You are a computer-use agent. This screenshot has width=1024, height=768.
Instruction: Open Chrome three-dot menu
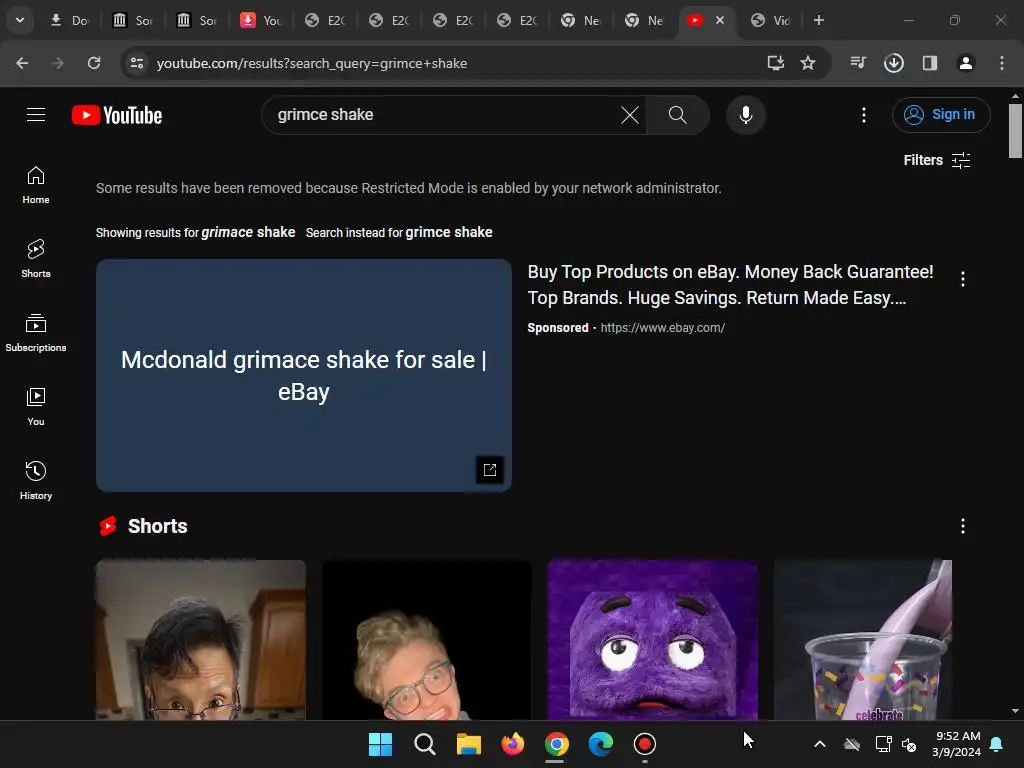tap(1002, 63)
